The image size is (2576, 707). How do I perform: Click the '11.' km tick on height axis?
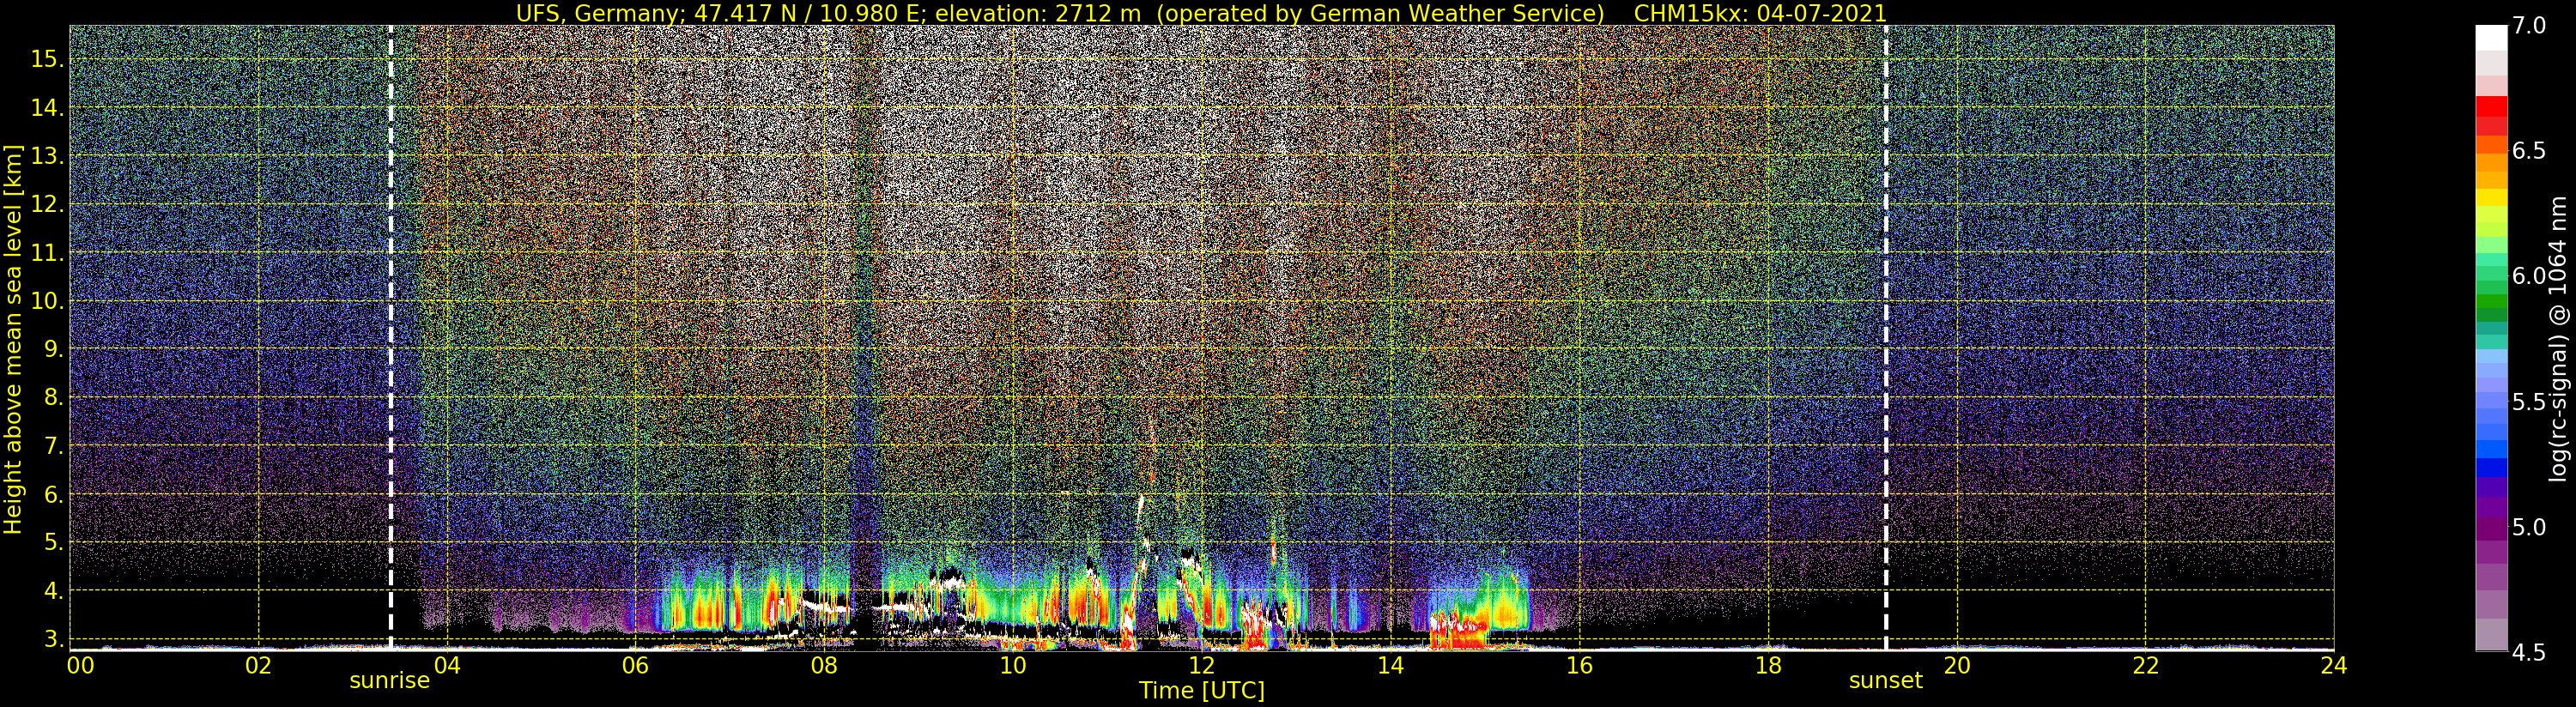pyautogui.click(x=47, y=253)
